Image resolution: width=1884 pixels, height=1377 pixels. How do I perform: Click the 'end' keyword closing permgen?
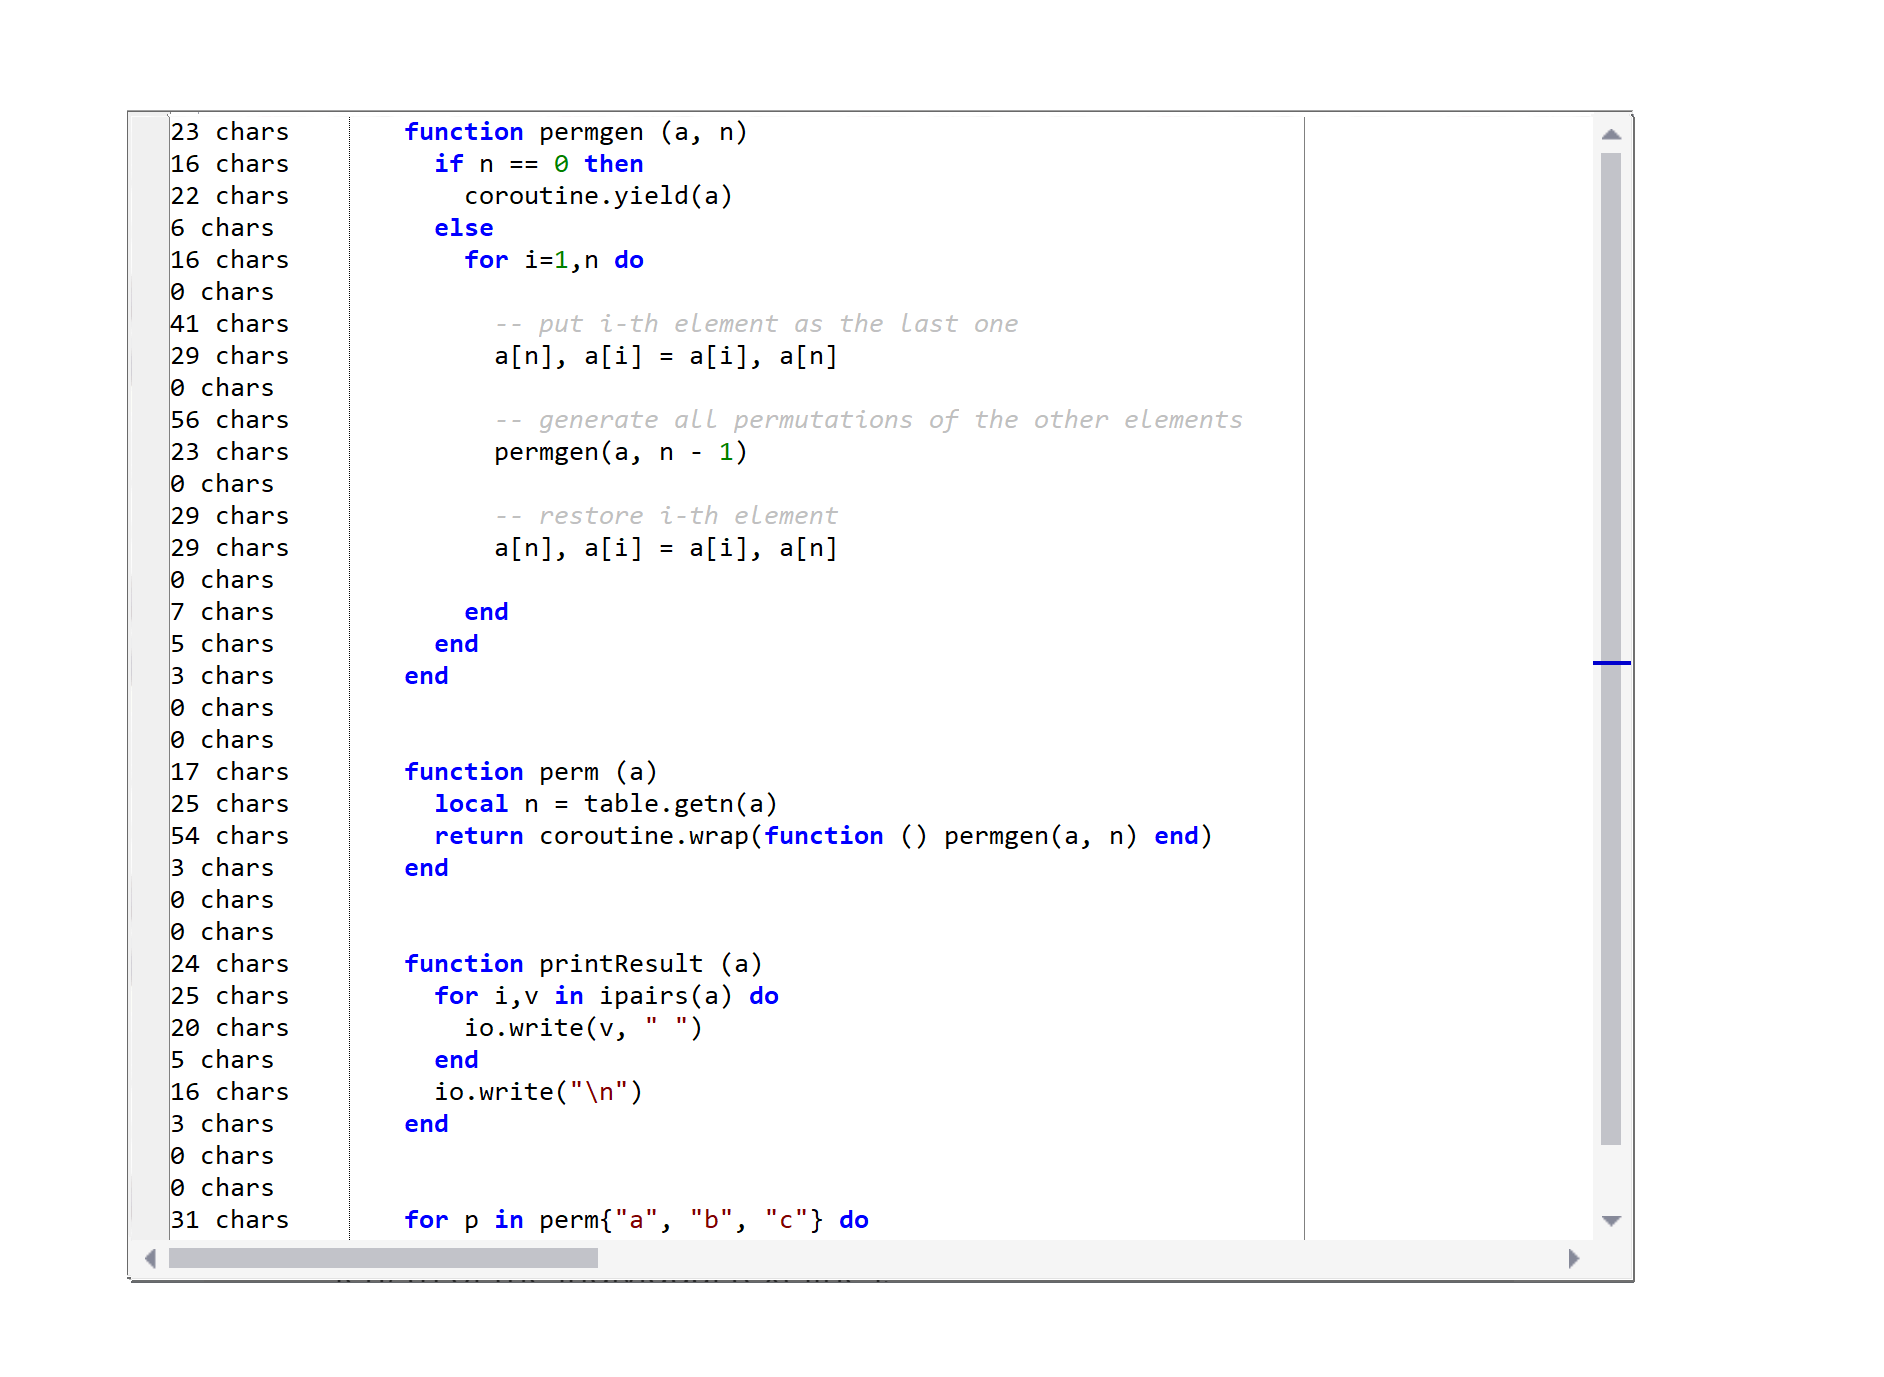pos(426,675)
